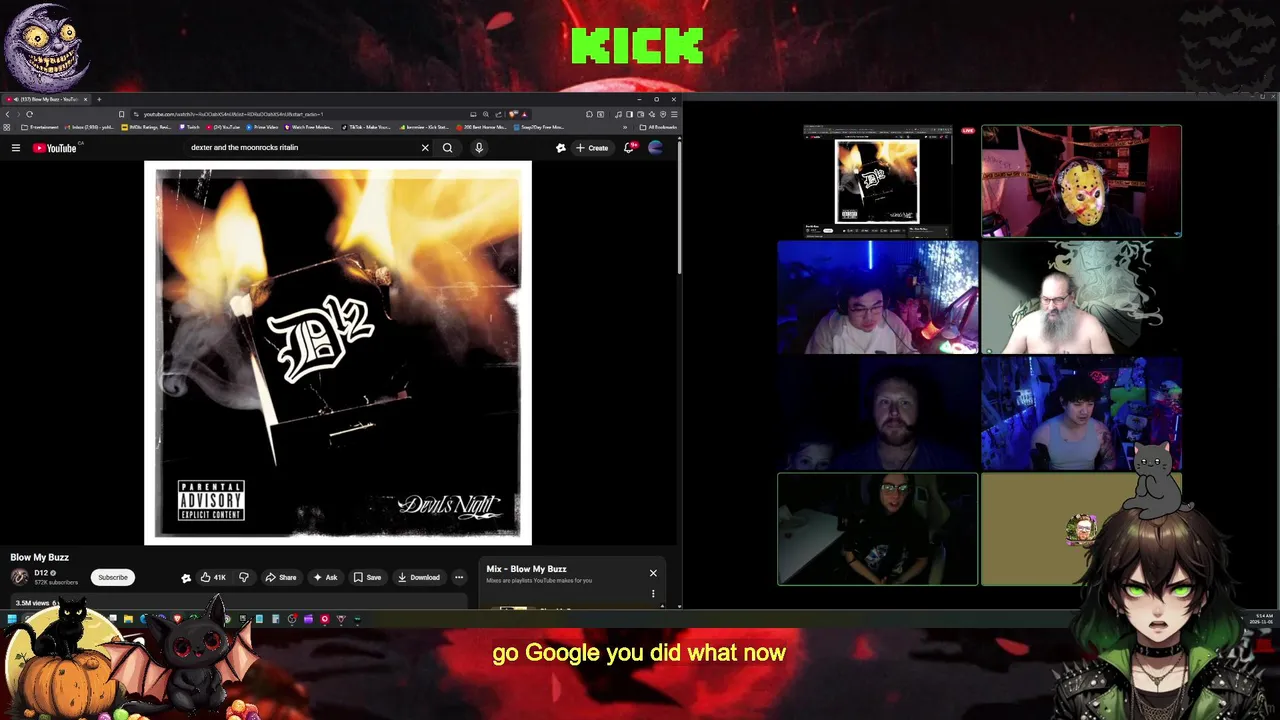The height and width of the screenshot is (720, 1280).
Task: Click the gem icon left of like button
Action: (186, 577)
